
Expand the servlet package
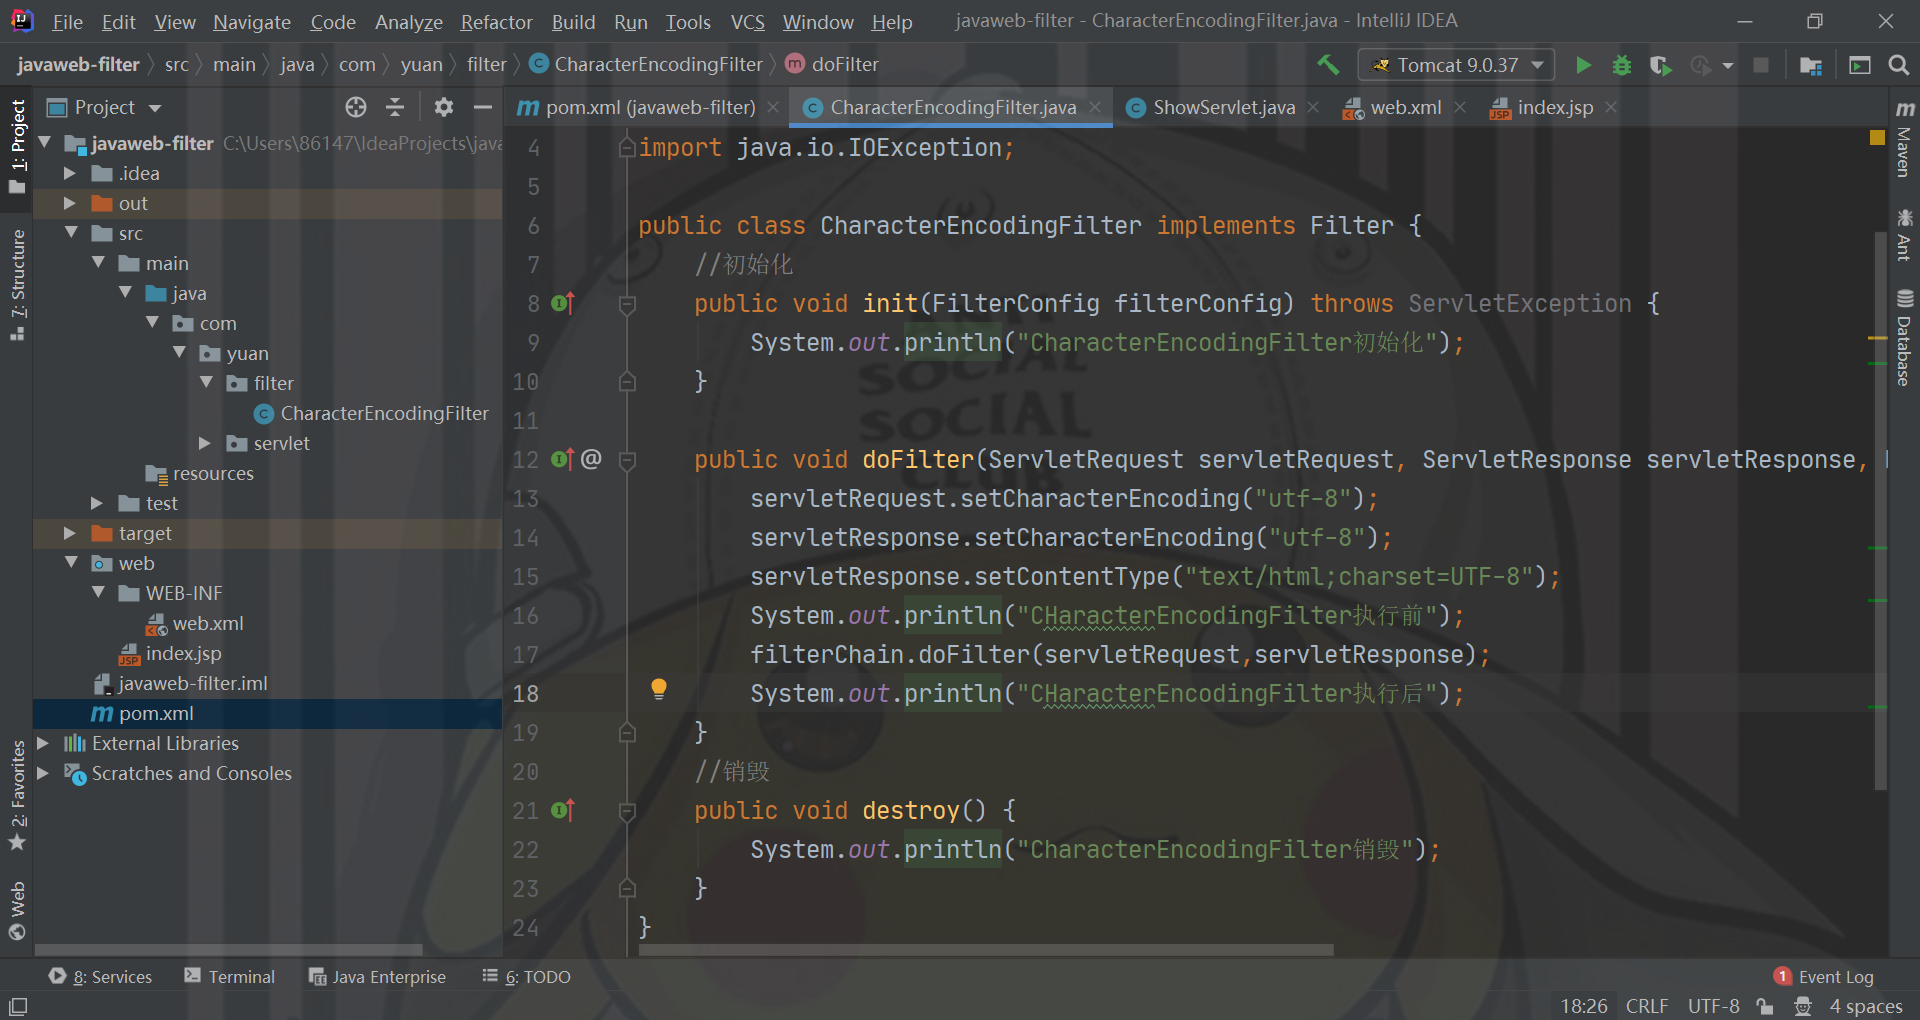[x=205, y=443]
